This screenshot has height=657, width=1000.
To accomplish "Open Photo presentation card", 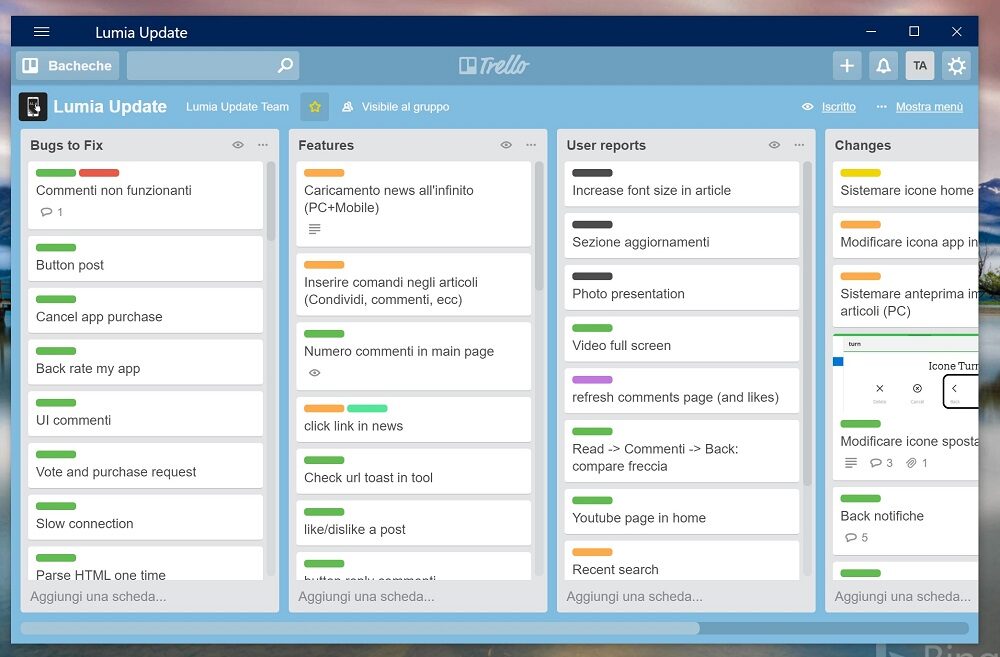I will click(x=682, y=287).
